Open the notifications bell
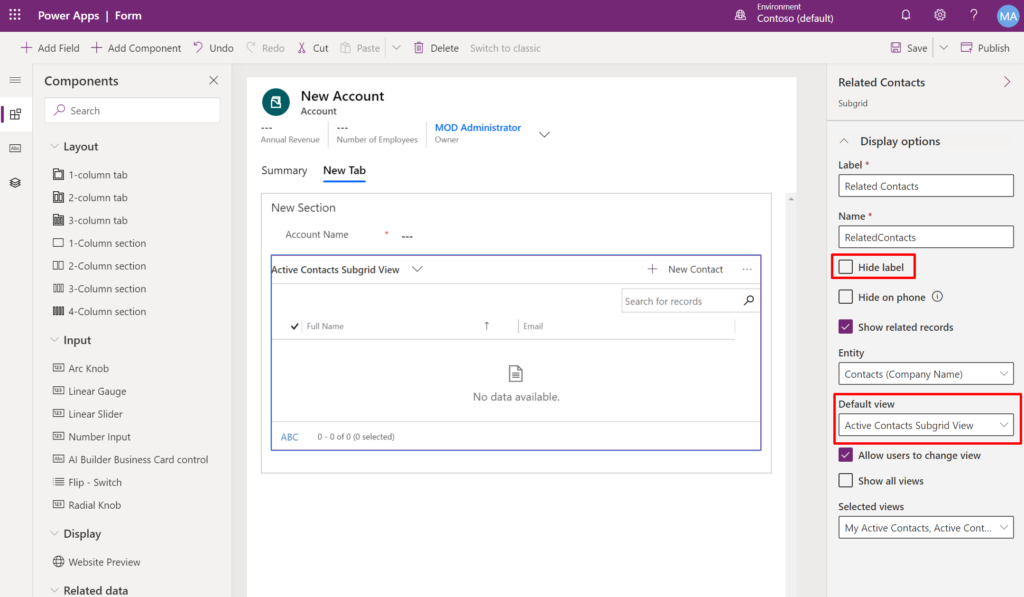This screenshot has height=597, width=1024. [906, 15]
